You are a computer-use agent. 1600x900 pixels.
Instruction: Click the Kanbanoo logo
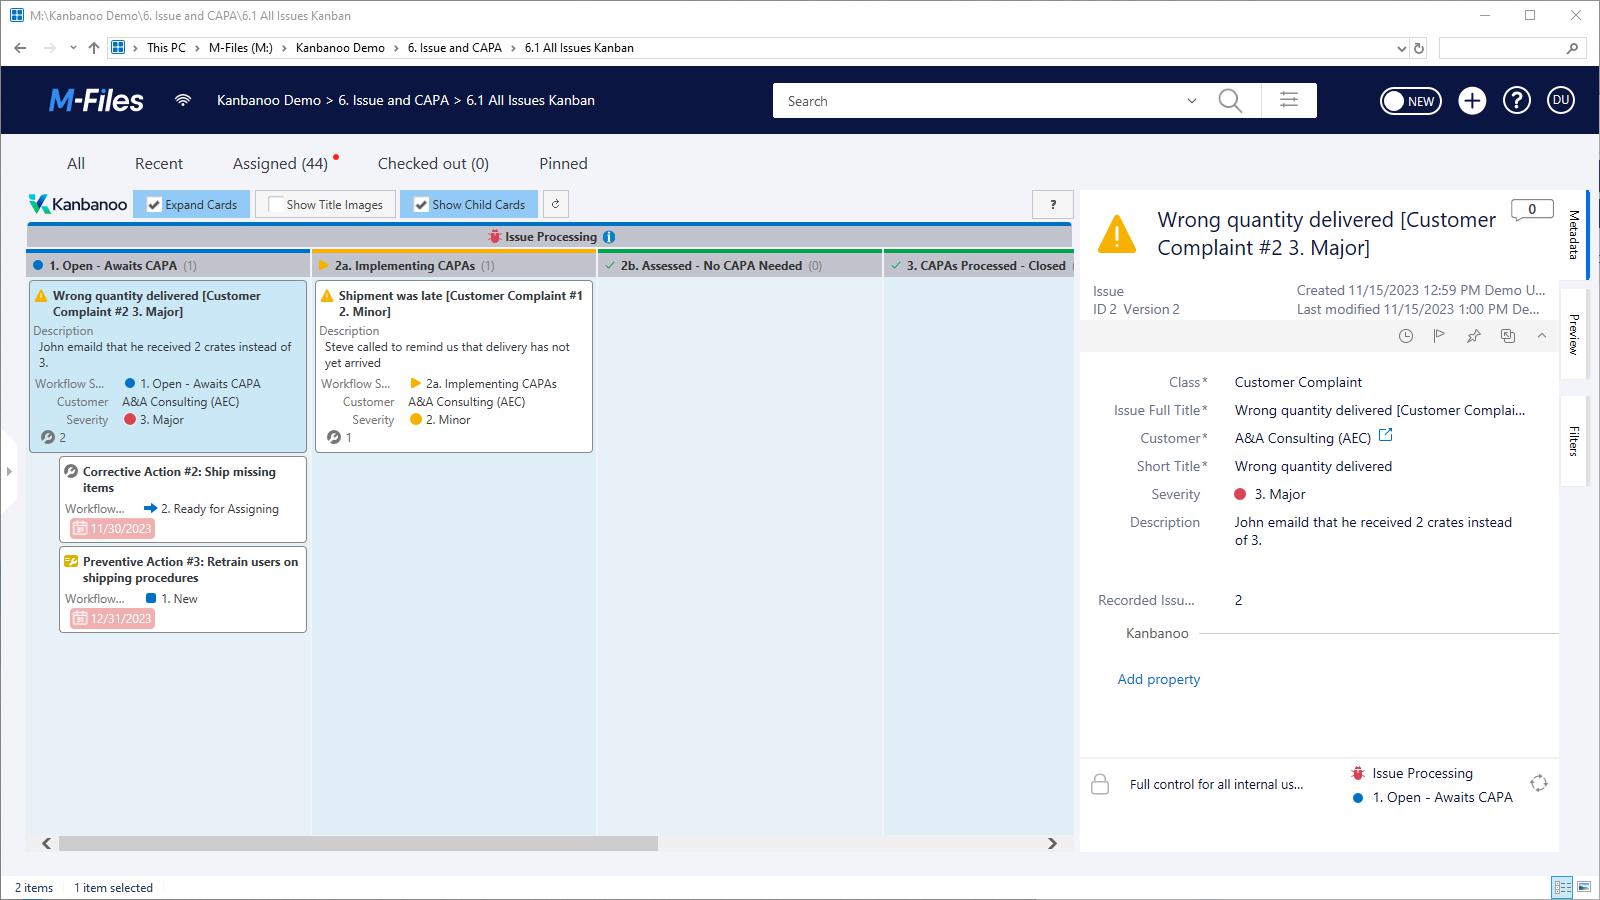click(x=78, y=204)
